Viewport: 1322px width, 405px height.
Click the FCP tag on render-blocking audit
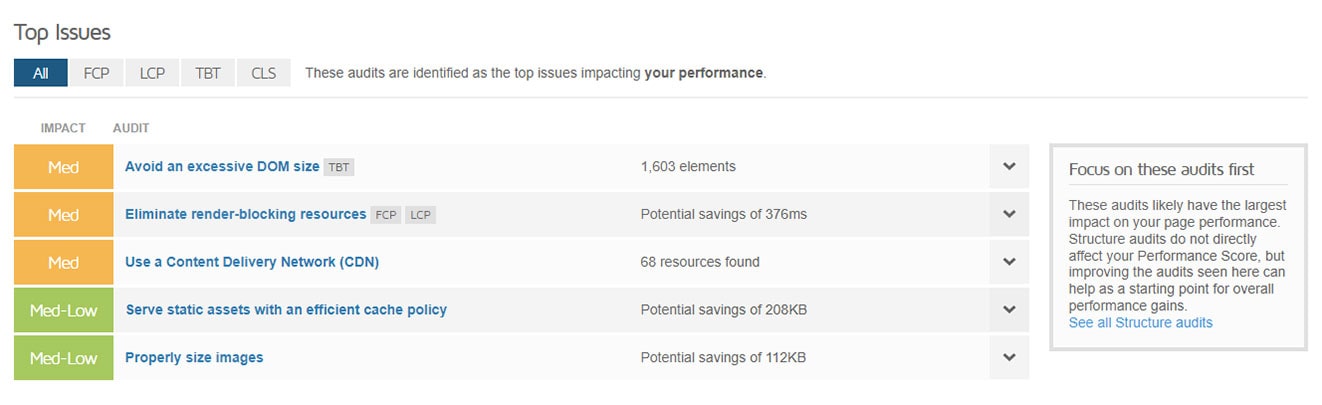386,215
